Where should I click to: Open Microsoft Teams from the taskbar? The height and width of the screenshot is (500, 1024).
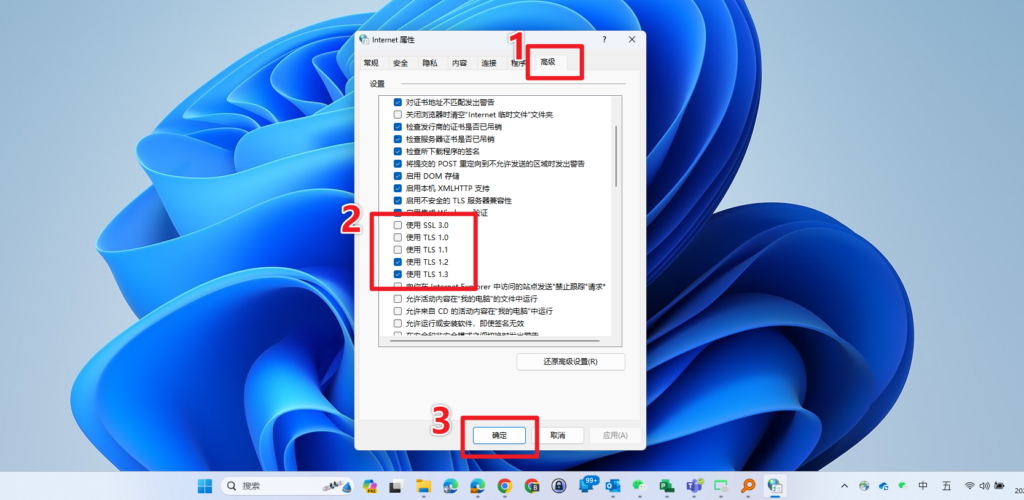694,486
